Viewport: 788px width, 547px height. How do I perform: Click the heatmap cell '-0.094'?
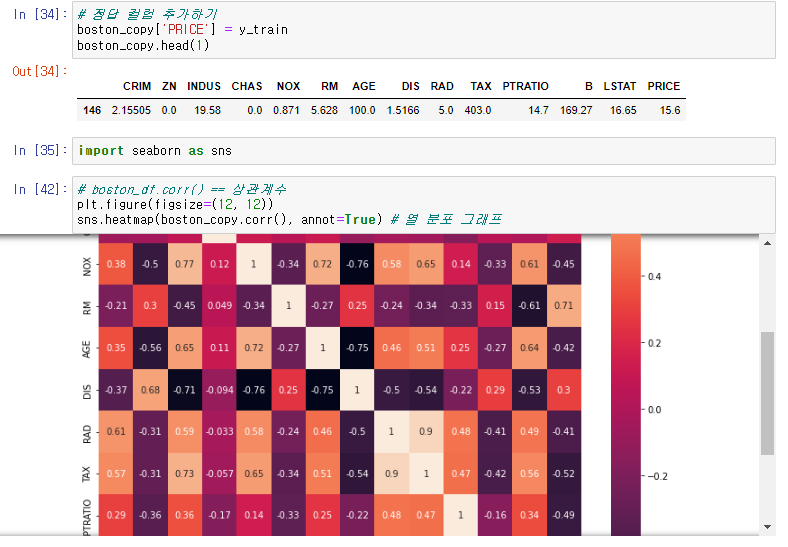click(220, 390)
